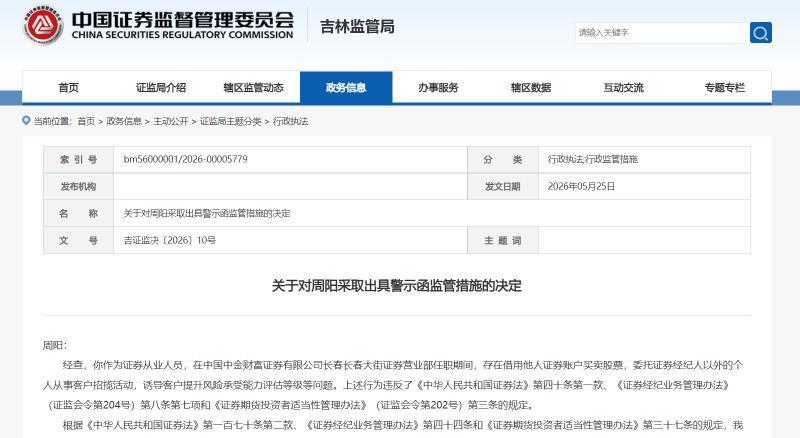Open the 辖区数据 navigation tab

pos(531,88)
